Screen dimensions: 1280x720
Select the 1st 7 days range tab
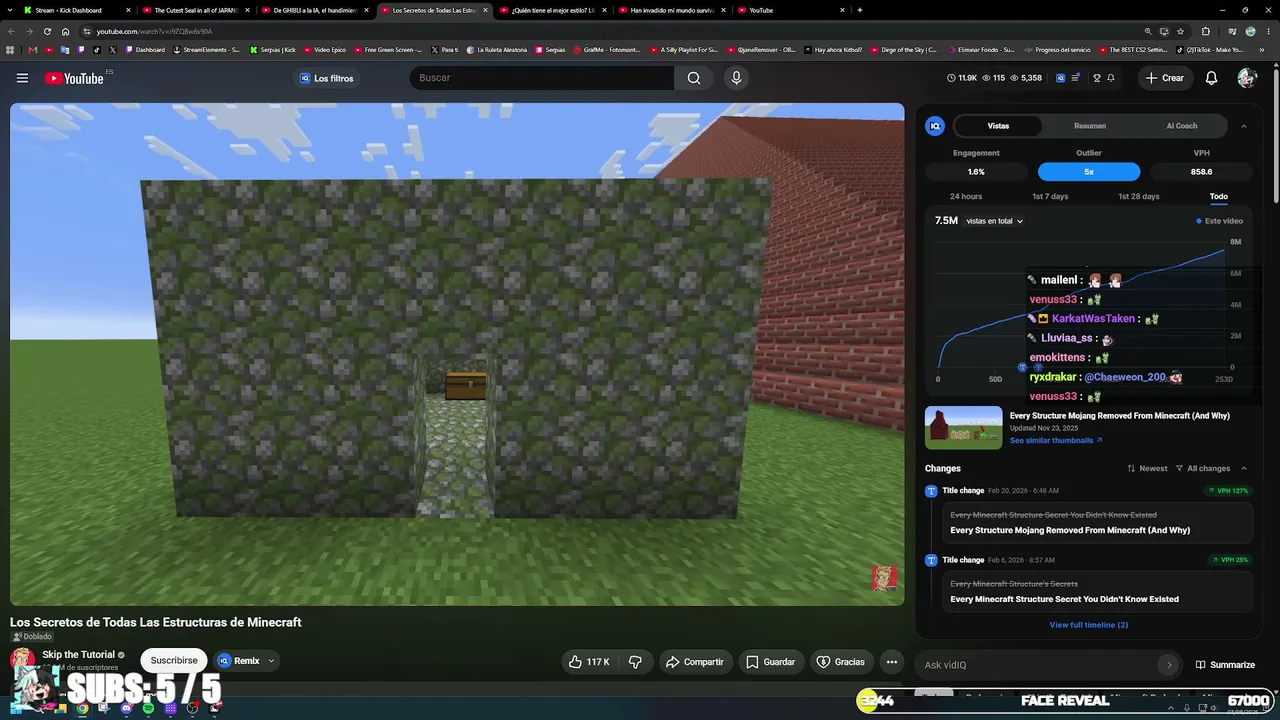[x=1050, y=197]
